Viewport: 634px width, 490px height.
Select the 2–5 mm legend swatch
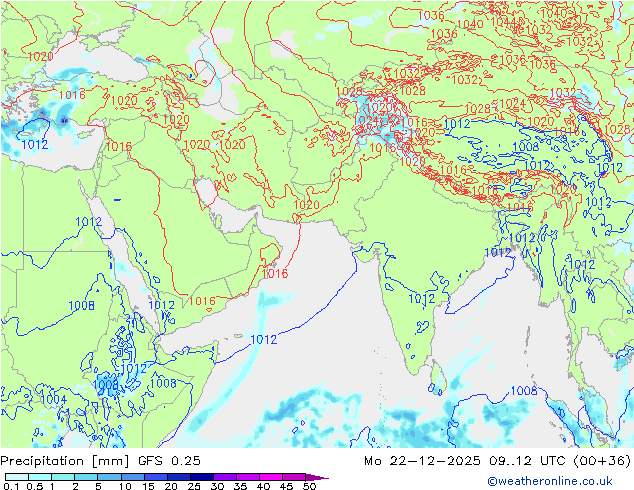click(x=86, y=477)
